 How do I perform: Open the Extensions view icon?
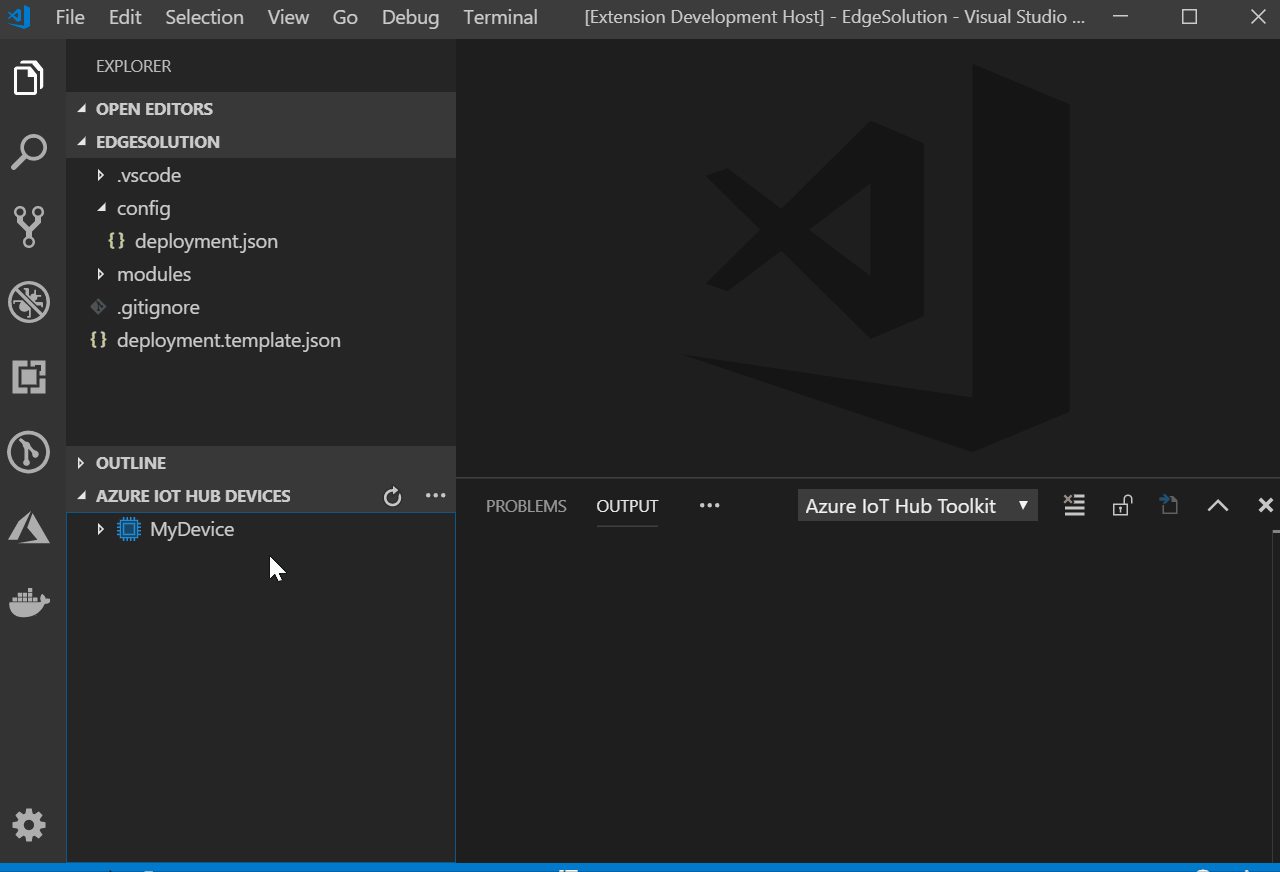coord(28,377)
